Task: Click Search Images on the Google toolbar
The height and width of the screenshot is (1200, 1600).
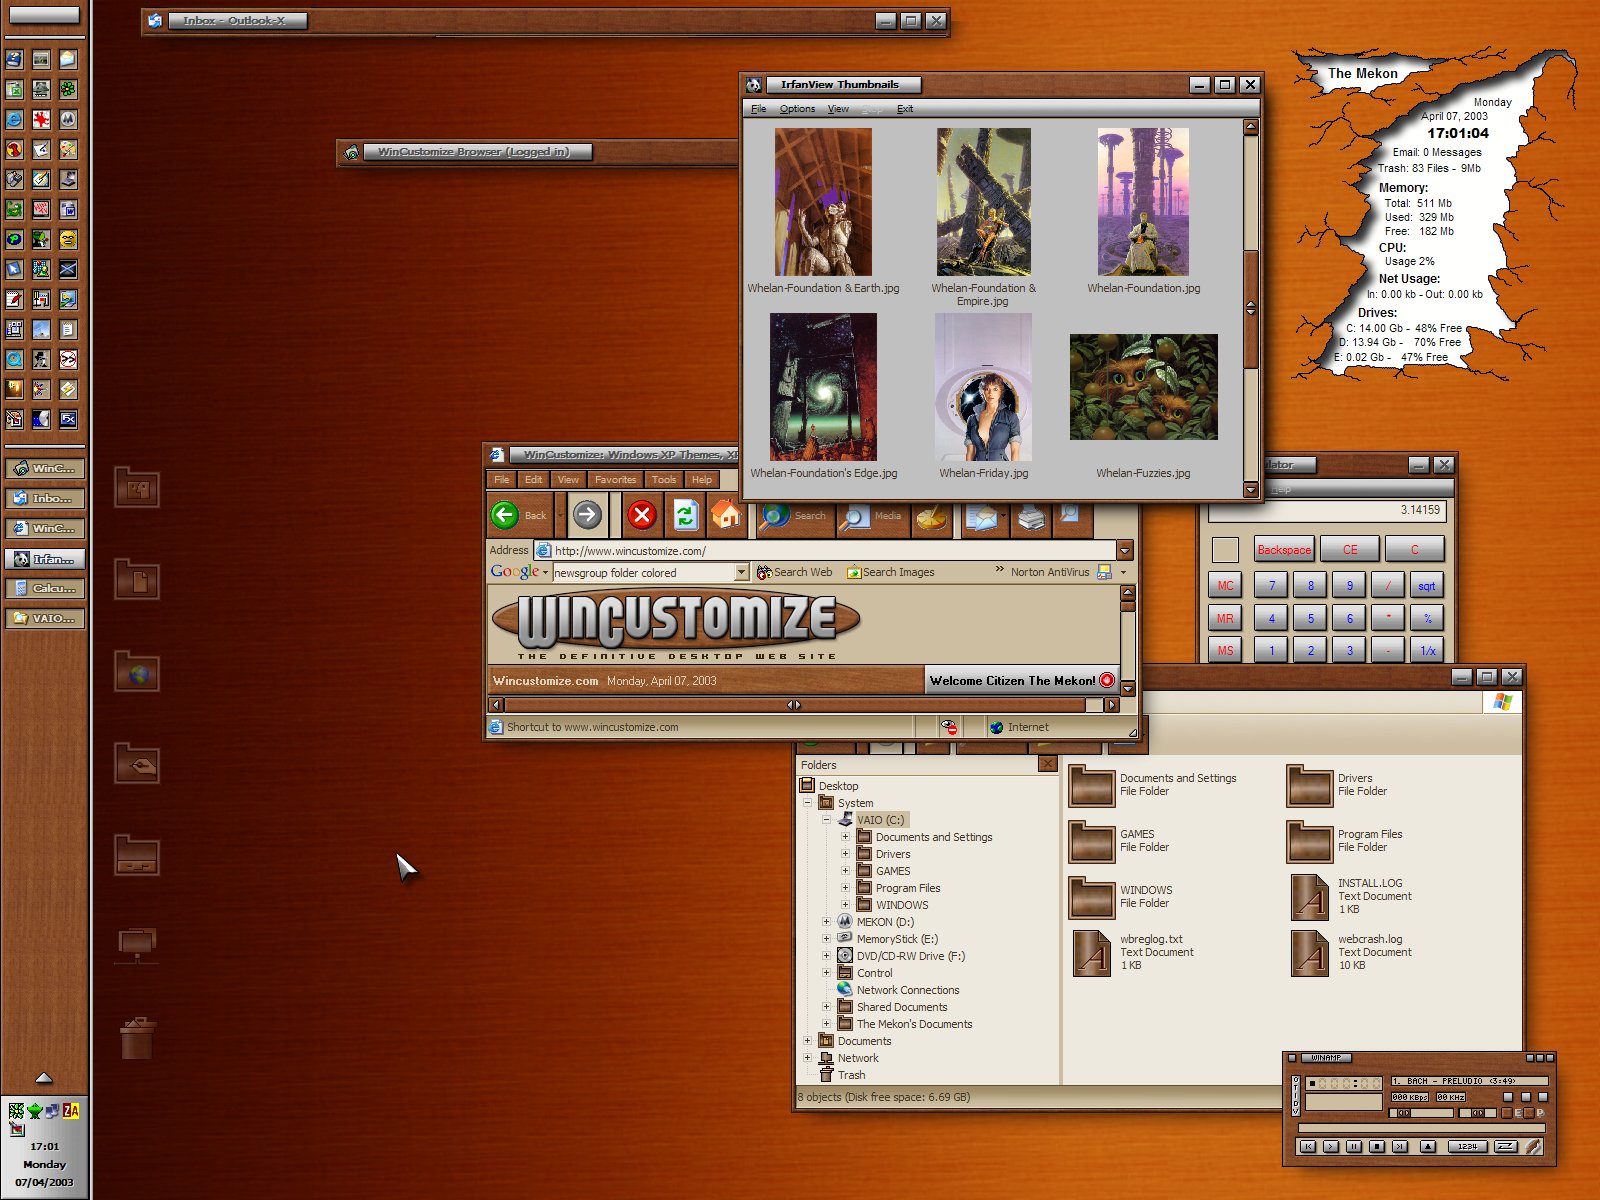Action: (x=890, y=572)
